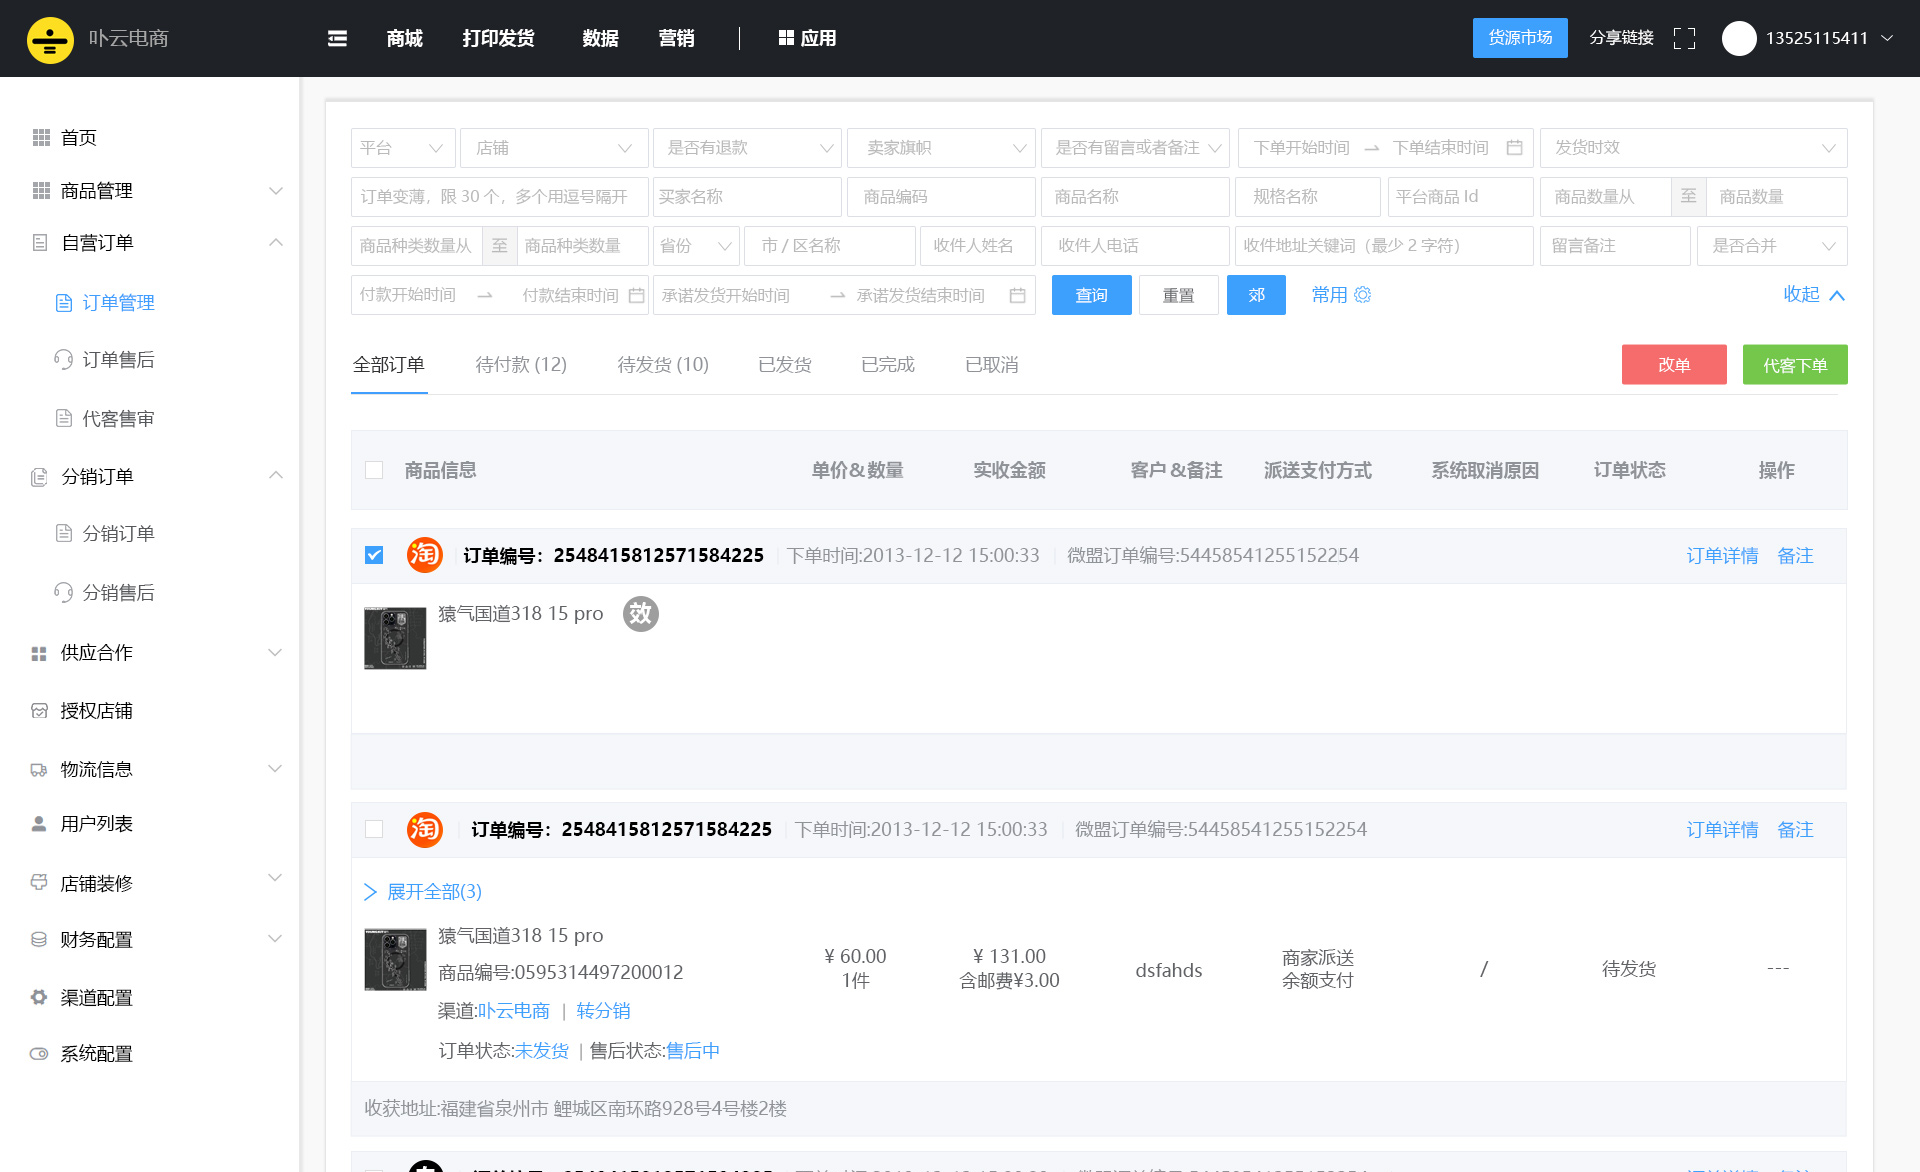The width and height of the screenshot is (1920, 1172).
Task: Click the 转分销 link
Action: 603,1011
